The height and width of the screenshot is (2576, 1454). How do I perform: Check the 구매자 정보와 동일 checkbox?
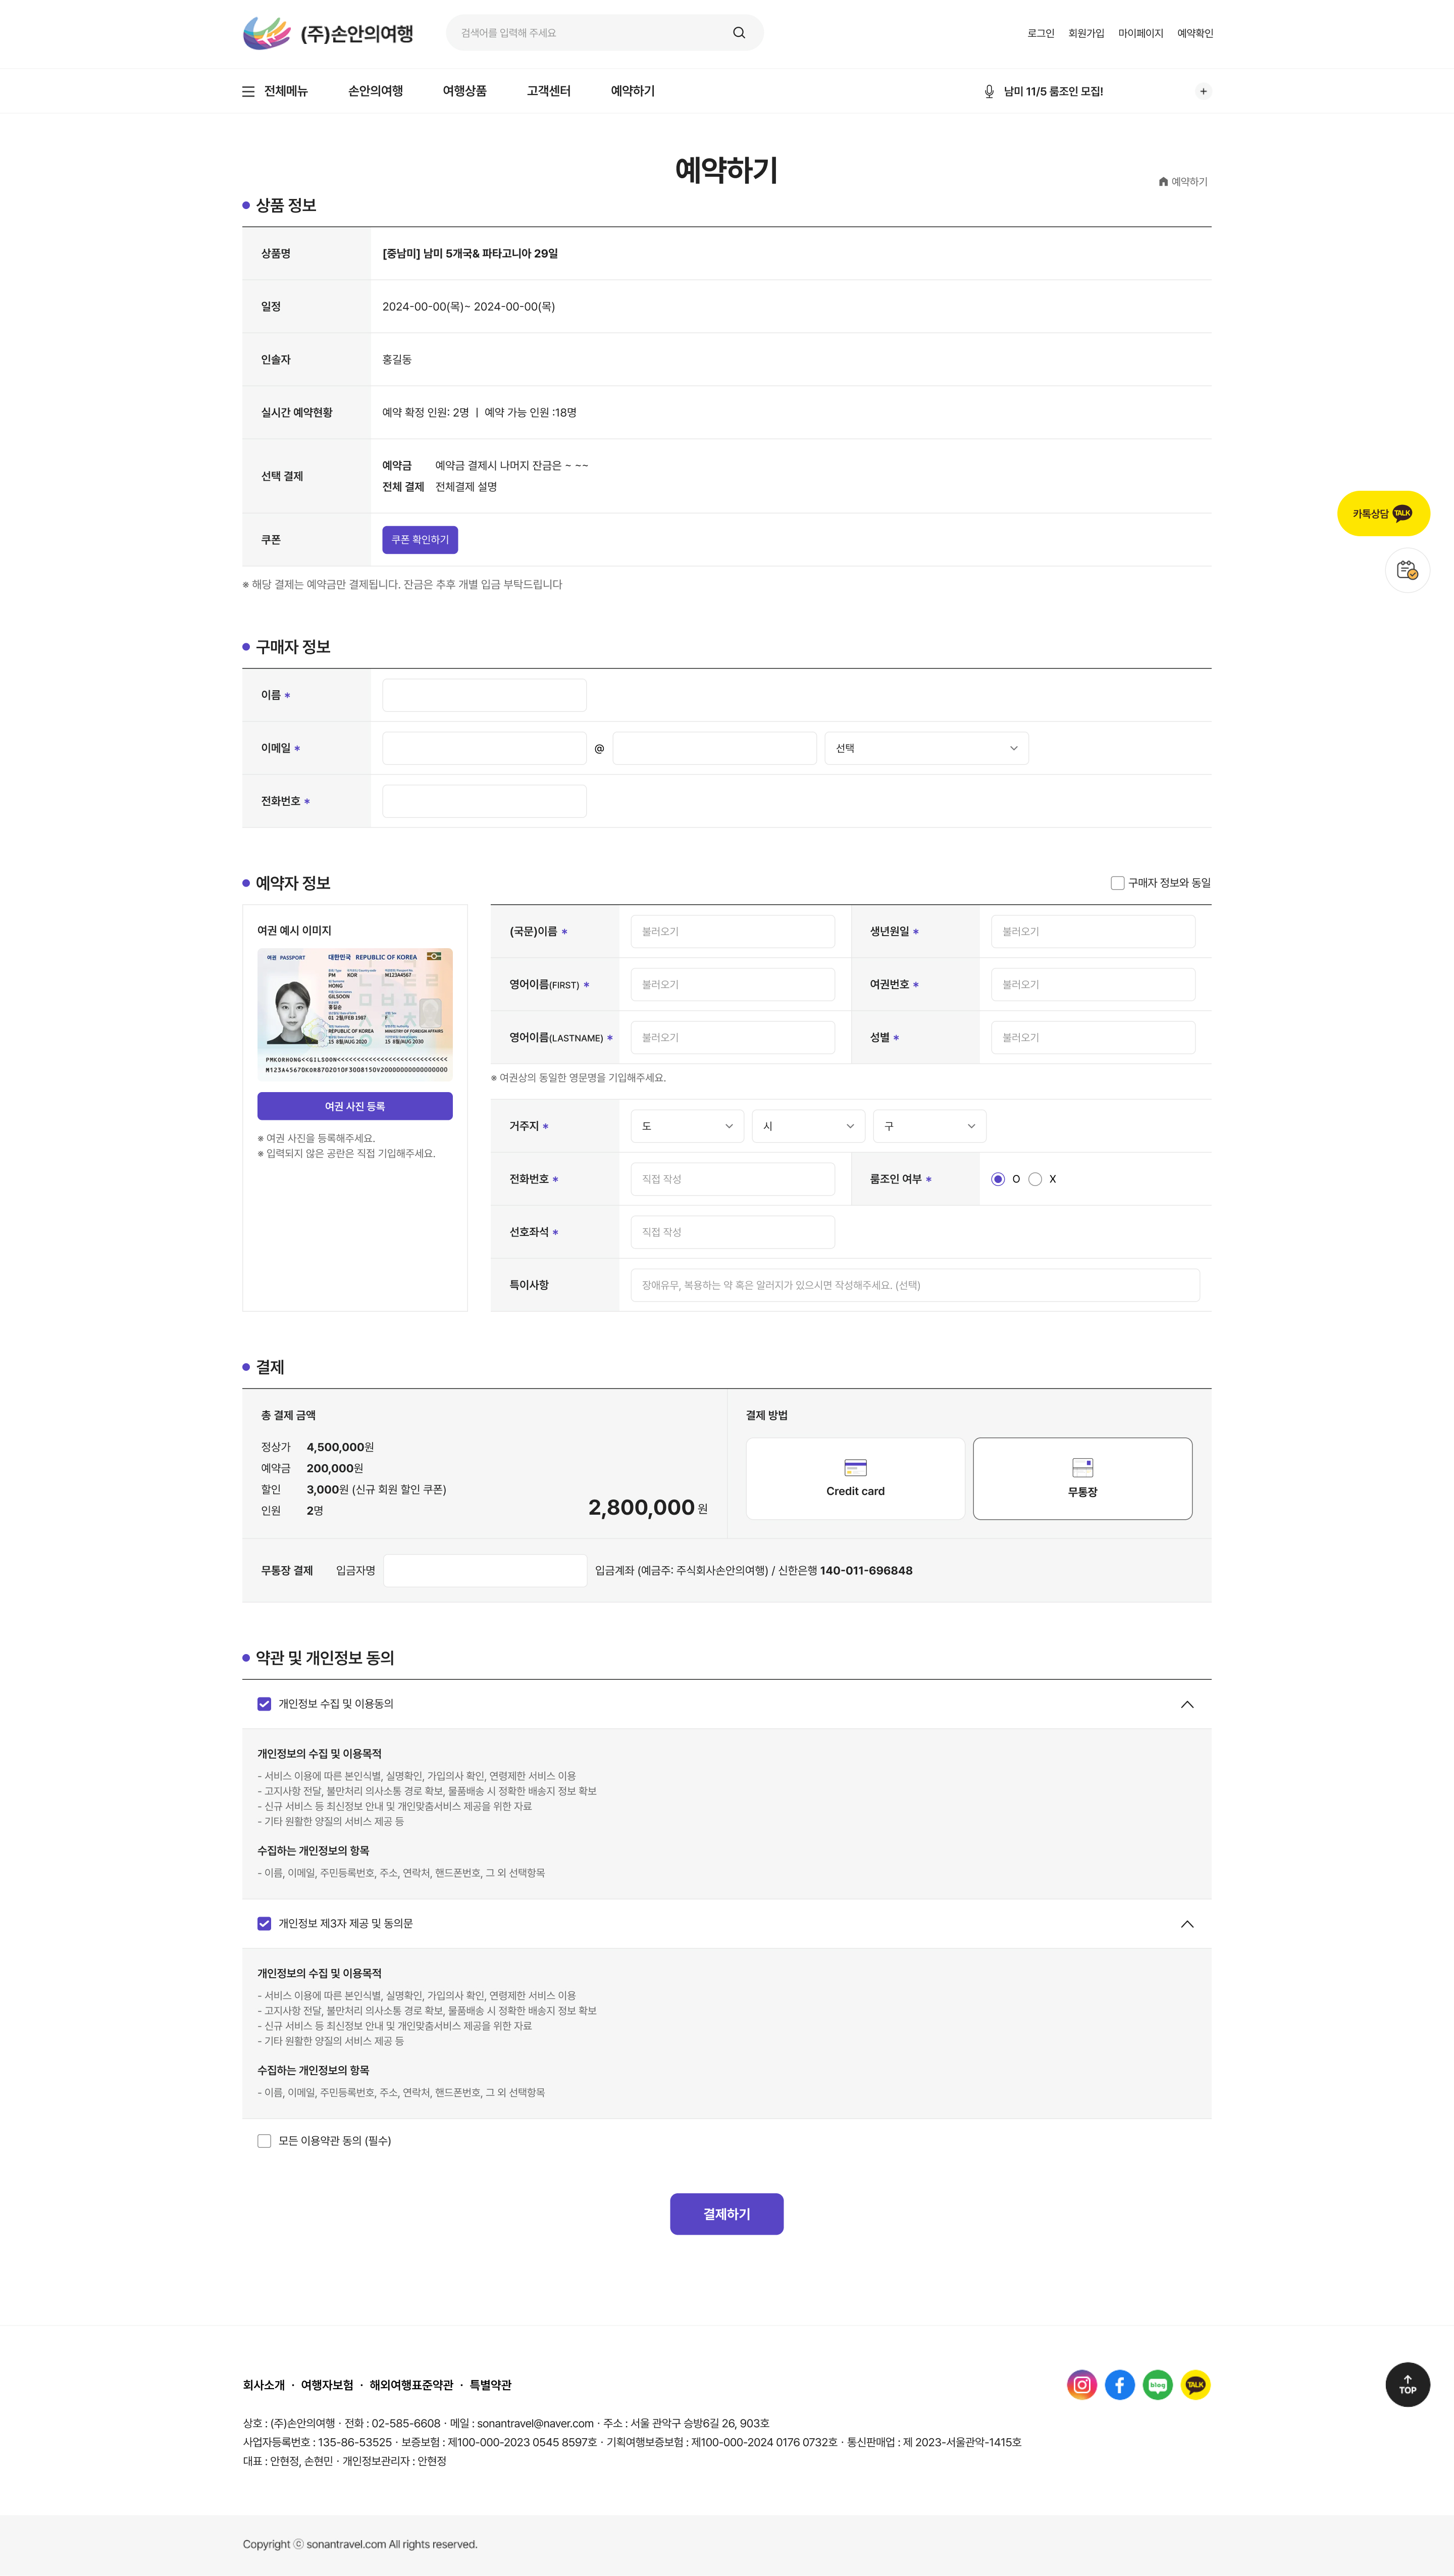[x=1117, y=883]
